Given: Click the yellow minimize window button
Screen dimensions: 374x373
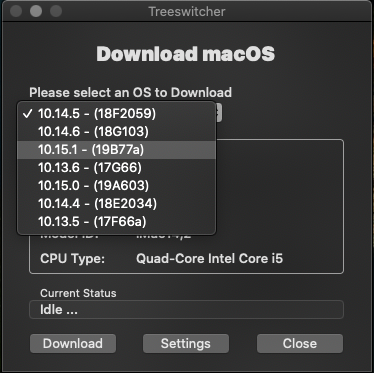Looking at the screenshot, I should click(x=36, y=11).
